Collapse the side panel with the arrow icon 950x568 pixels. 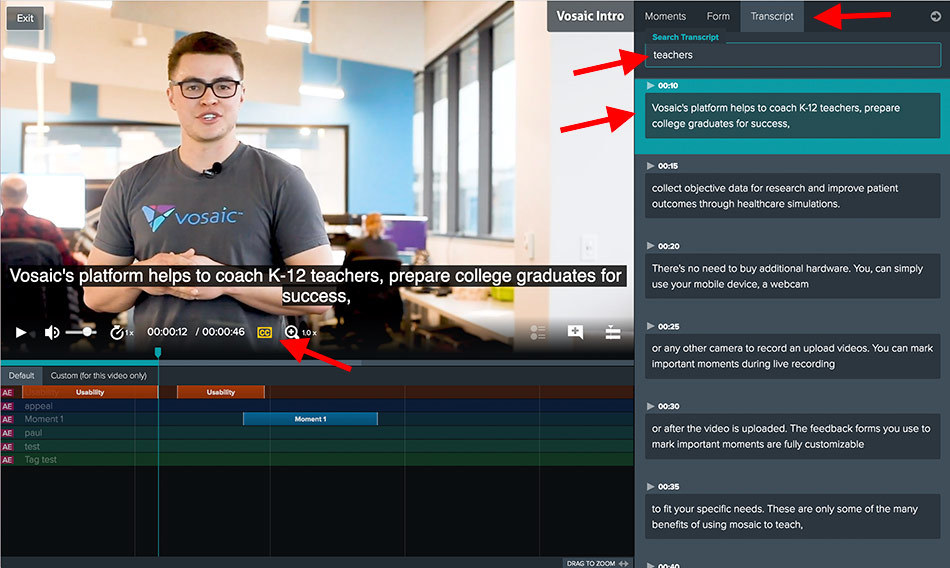pos(935,16)
